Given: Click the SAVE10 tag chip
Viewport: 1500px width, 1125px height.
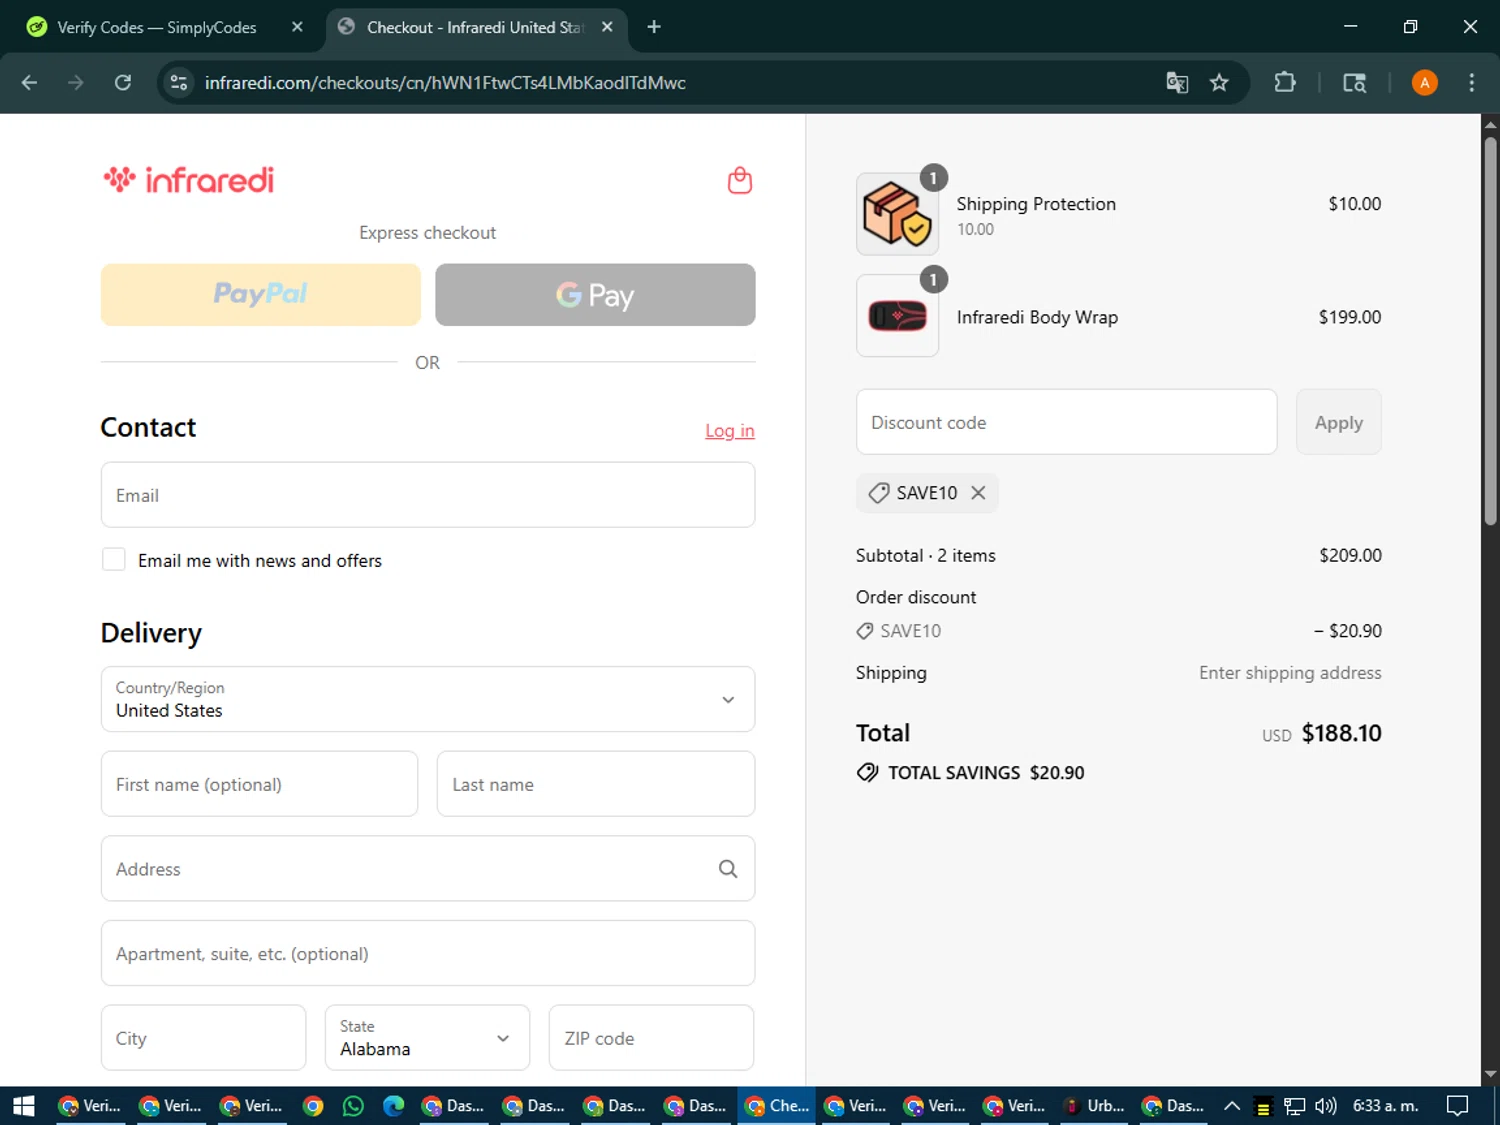Looking at the screenshot, I should tap(927, 493).
